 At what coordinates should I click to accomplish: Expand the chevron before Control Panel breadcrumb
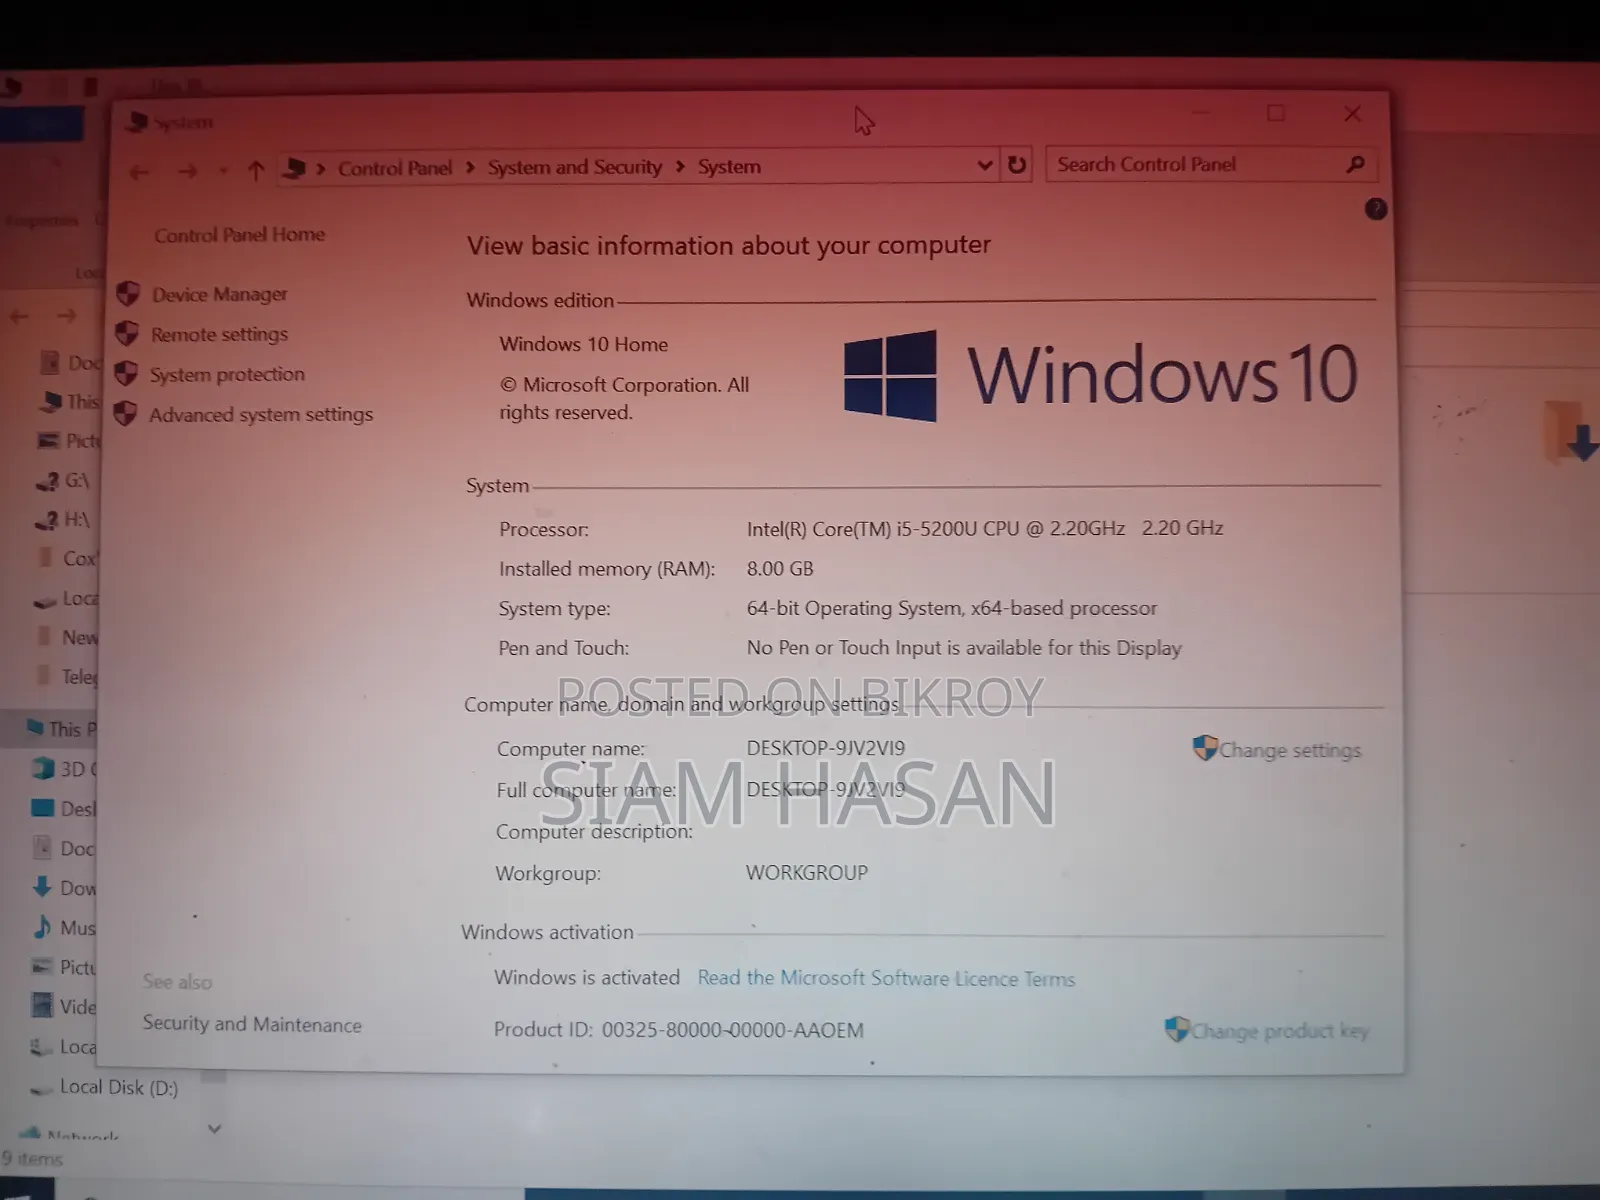tap(321, 169)
